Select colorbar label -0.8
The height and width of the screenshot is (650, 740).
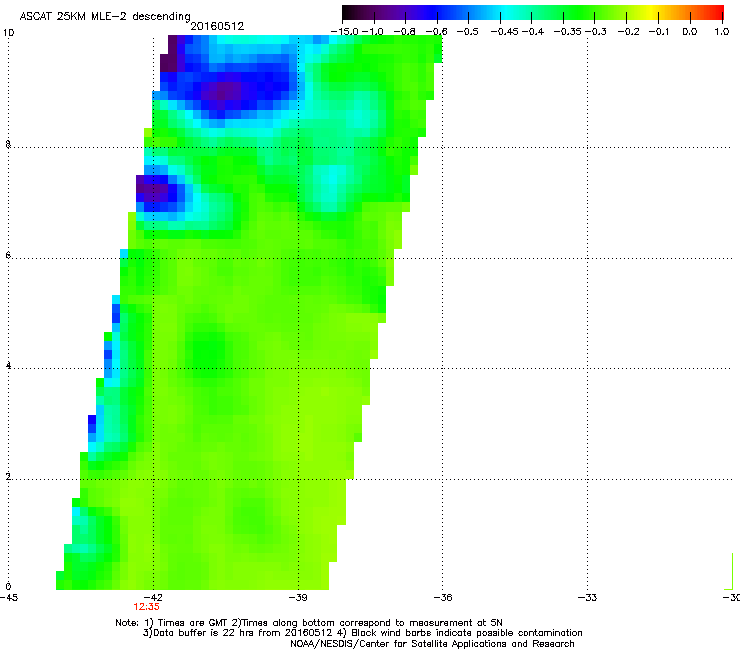click(x=404, y=32)
